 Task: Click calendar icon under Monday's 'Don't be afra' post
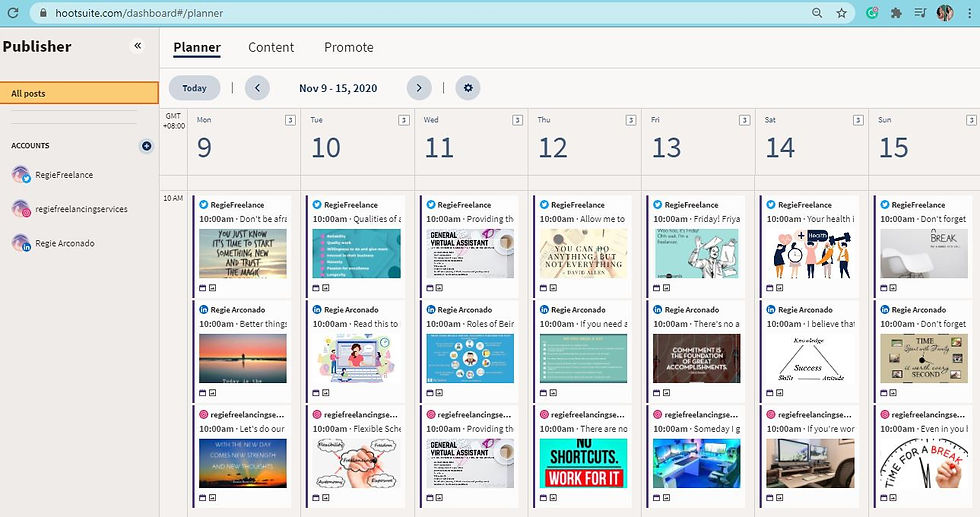pos(202,288)
